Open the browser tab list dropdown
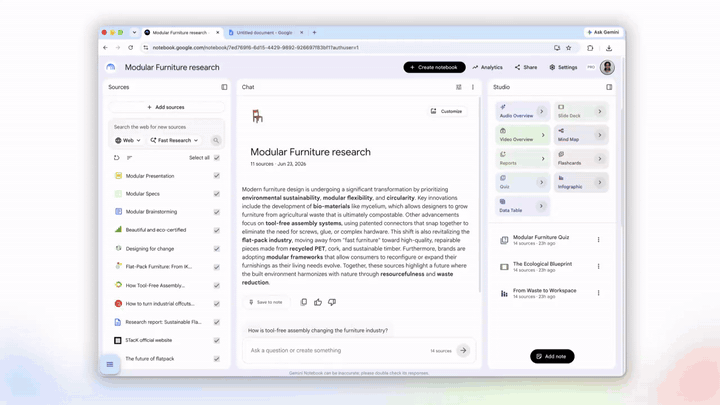This screenshot has height=405, width=720. pyautogui.click(x=134, y=33)
